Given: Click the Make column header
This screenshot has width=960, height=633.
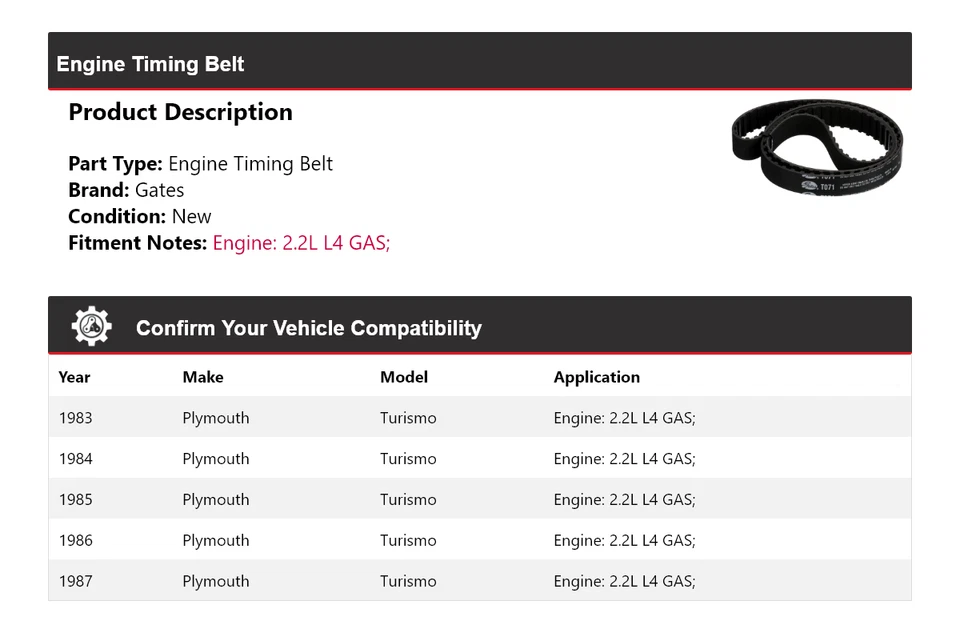Looking at the screenshot, I should tap(203, 377).
